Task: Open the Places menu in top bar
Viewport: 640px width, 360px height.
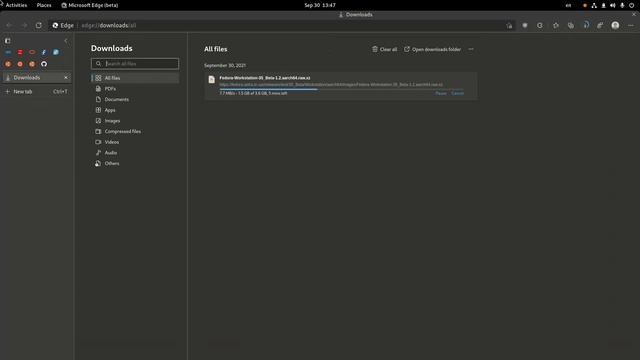Action: click(x=44, y=5)
